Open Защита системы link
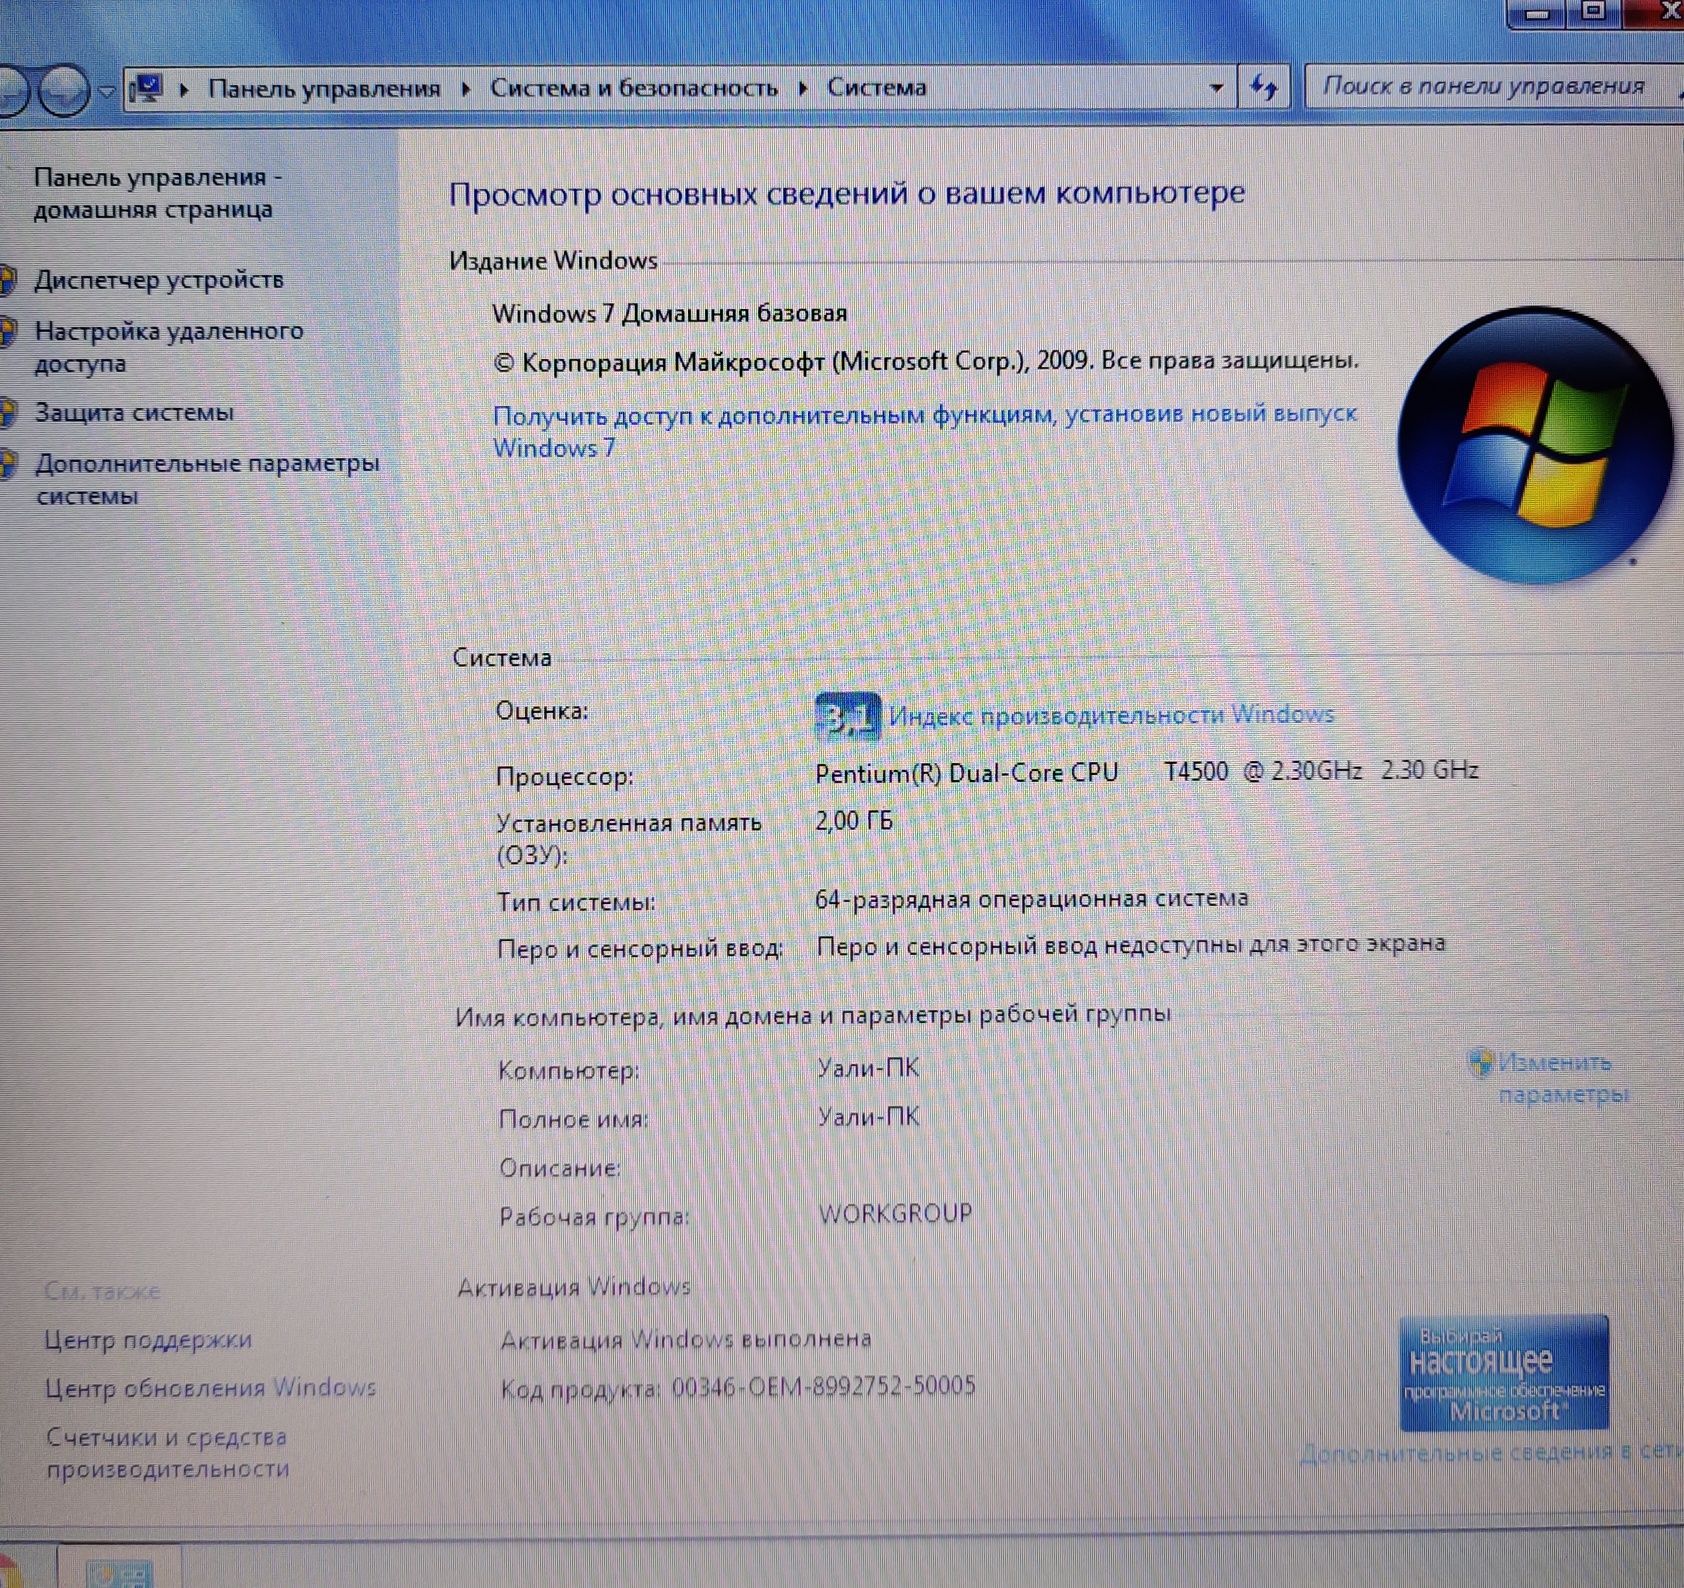Image resolution: width=1684 pixels, height=1588 pixels. 134,412
